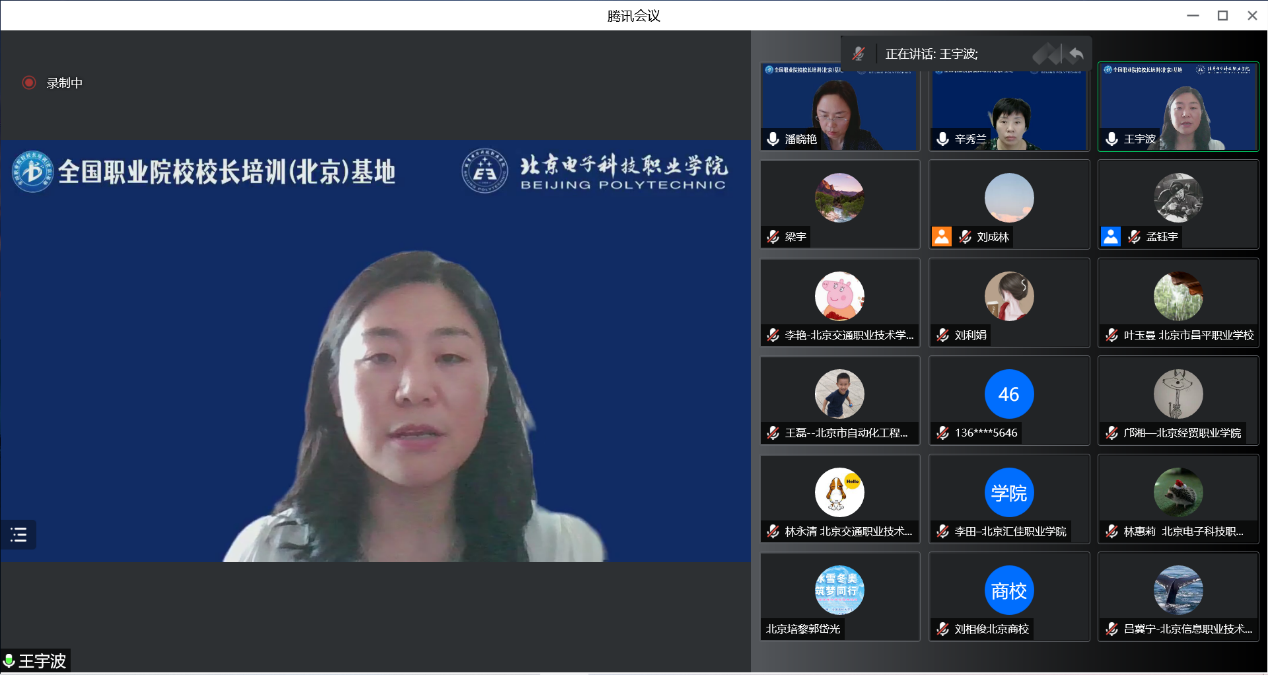Click the muted mic icon on 梁宇's tile
Viewport: 1268px width, 675px height.
[x=773, y=237]
